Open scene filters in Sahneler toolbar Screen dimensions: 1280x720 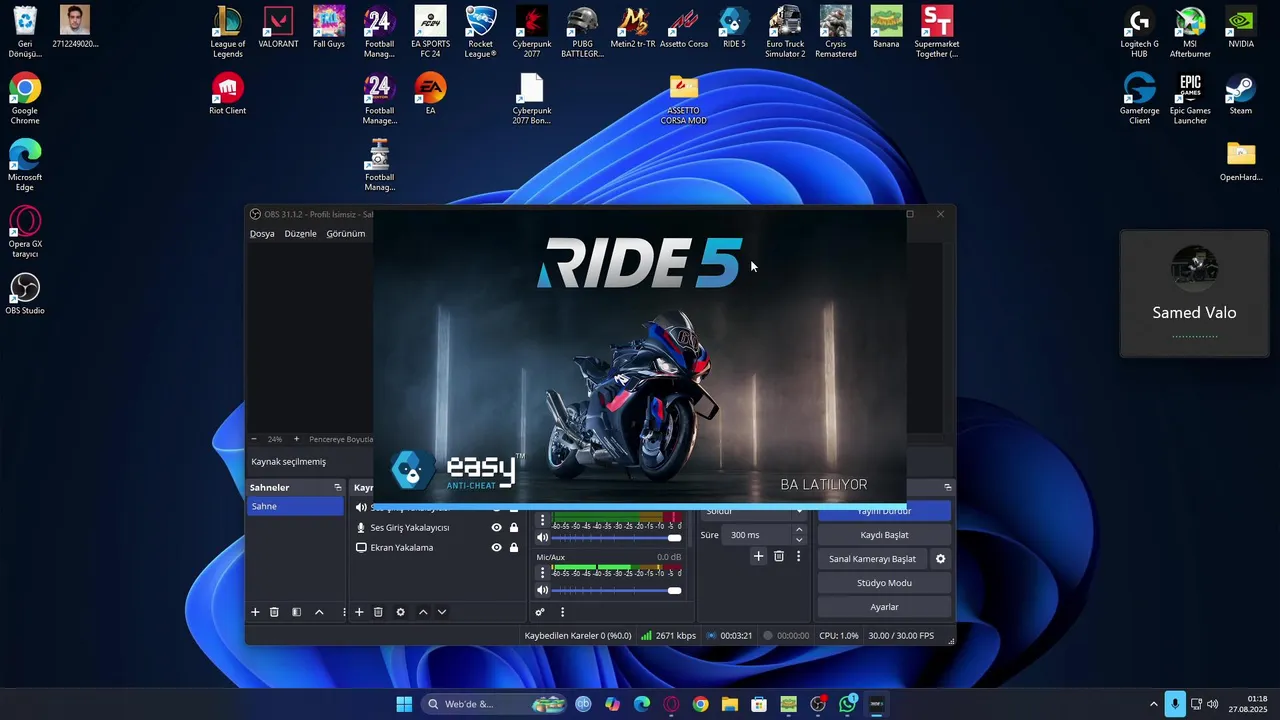pos(296,612)
